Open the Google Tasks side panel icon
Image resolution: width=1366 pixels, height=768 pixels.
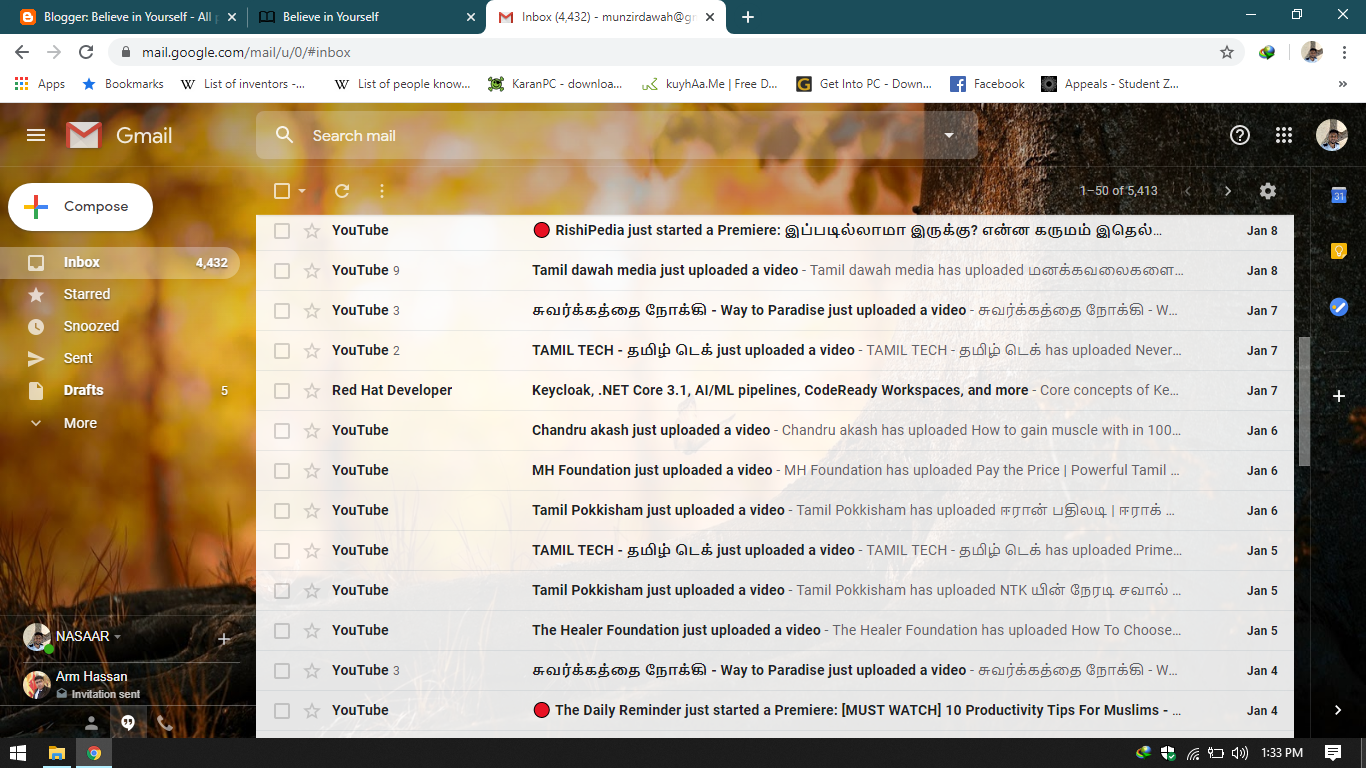1339,307
